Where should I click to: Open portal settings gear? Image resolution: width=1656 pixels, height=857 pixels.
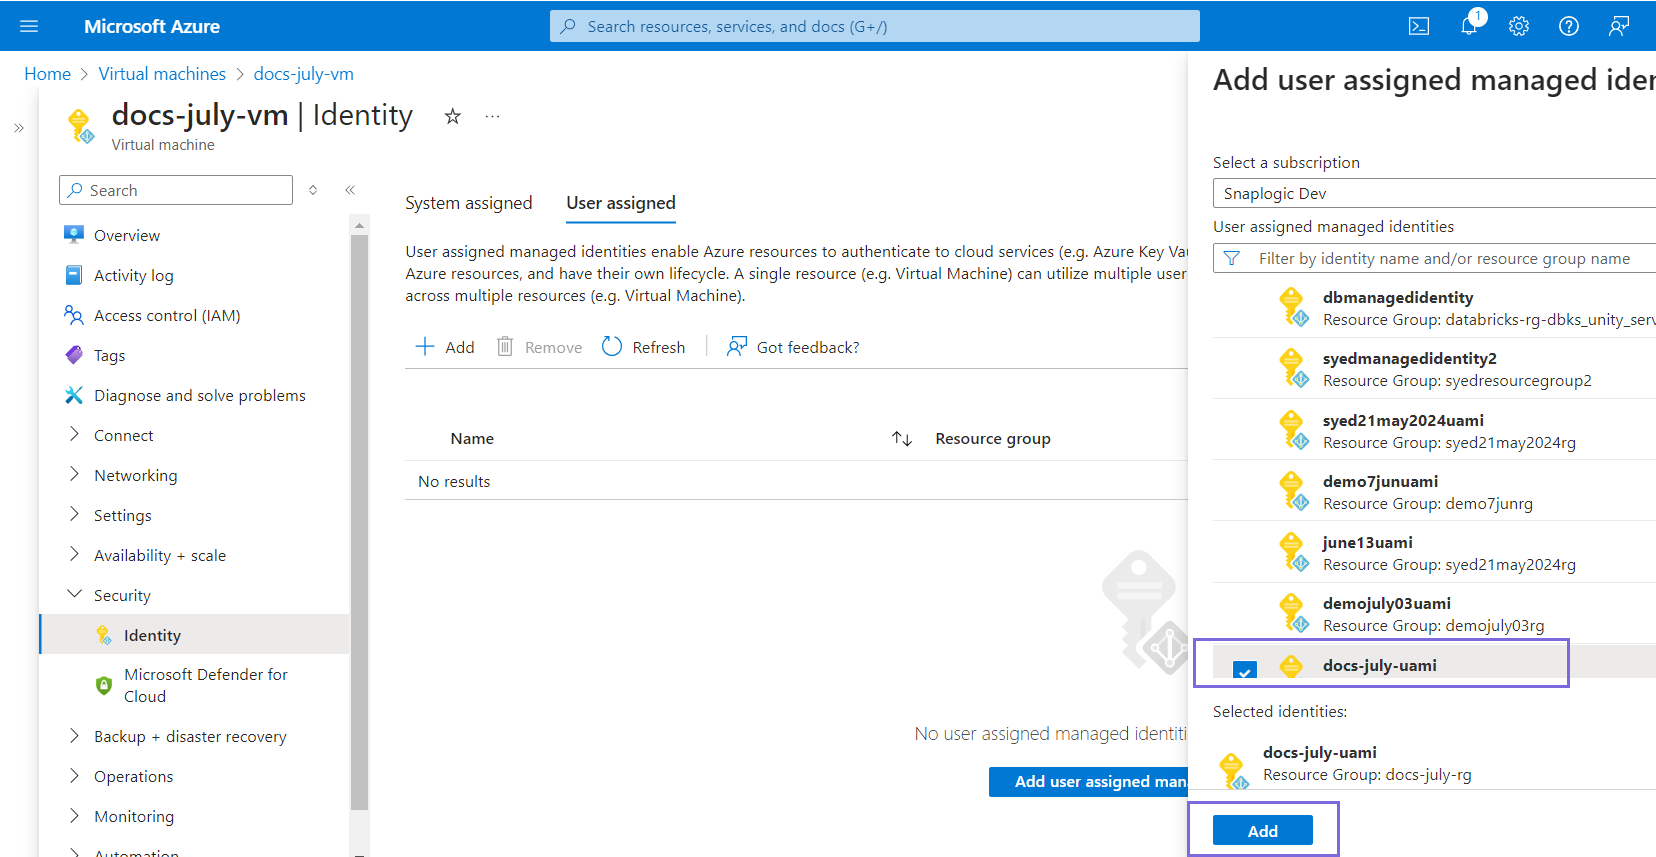1518,27
